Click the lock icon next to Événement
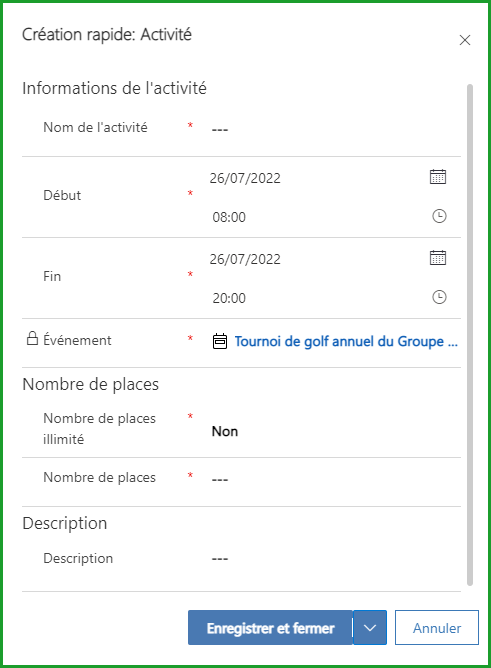The width and height of the screenshot is (491, 668). pos(32,339)
